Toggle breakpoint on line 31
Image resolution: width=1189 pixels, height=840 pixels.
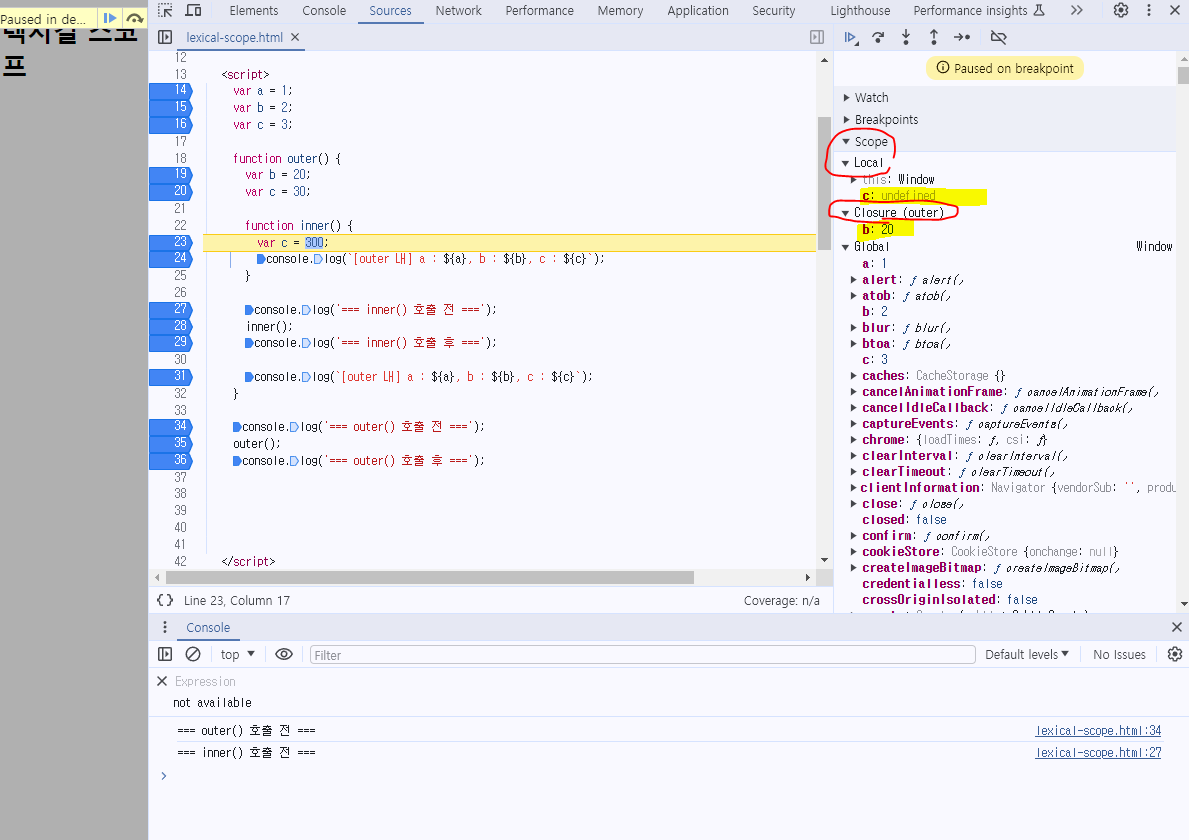coord(171,376)
